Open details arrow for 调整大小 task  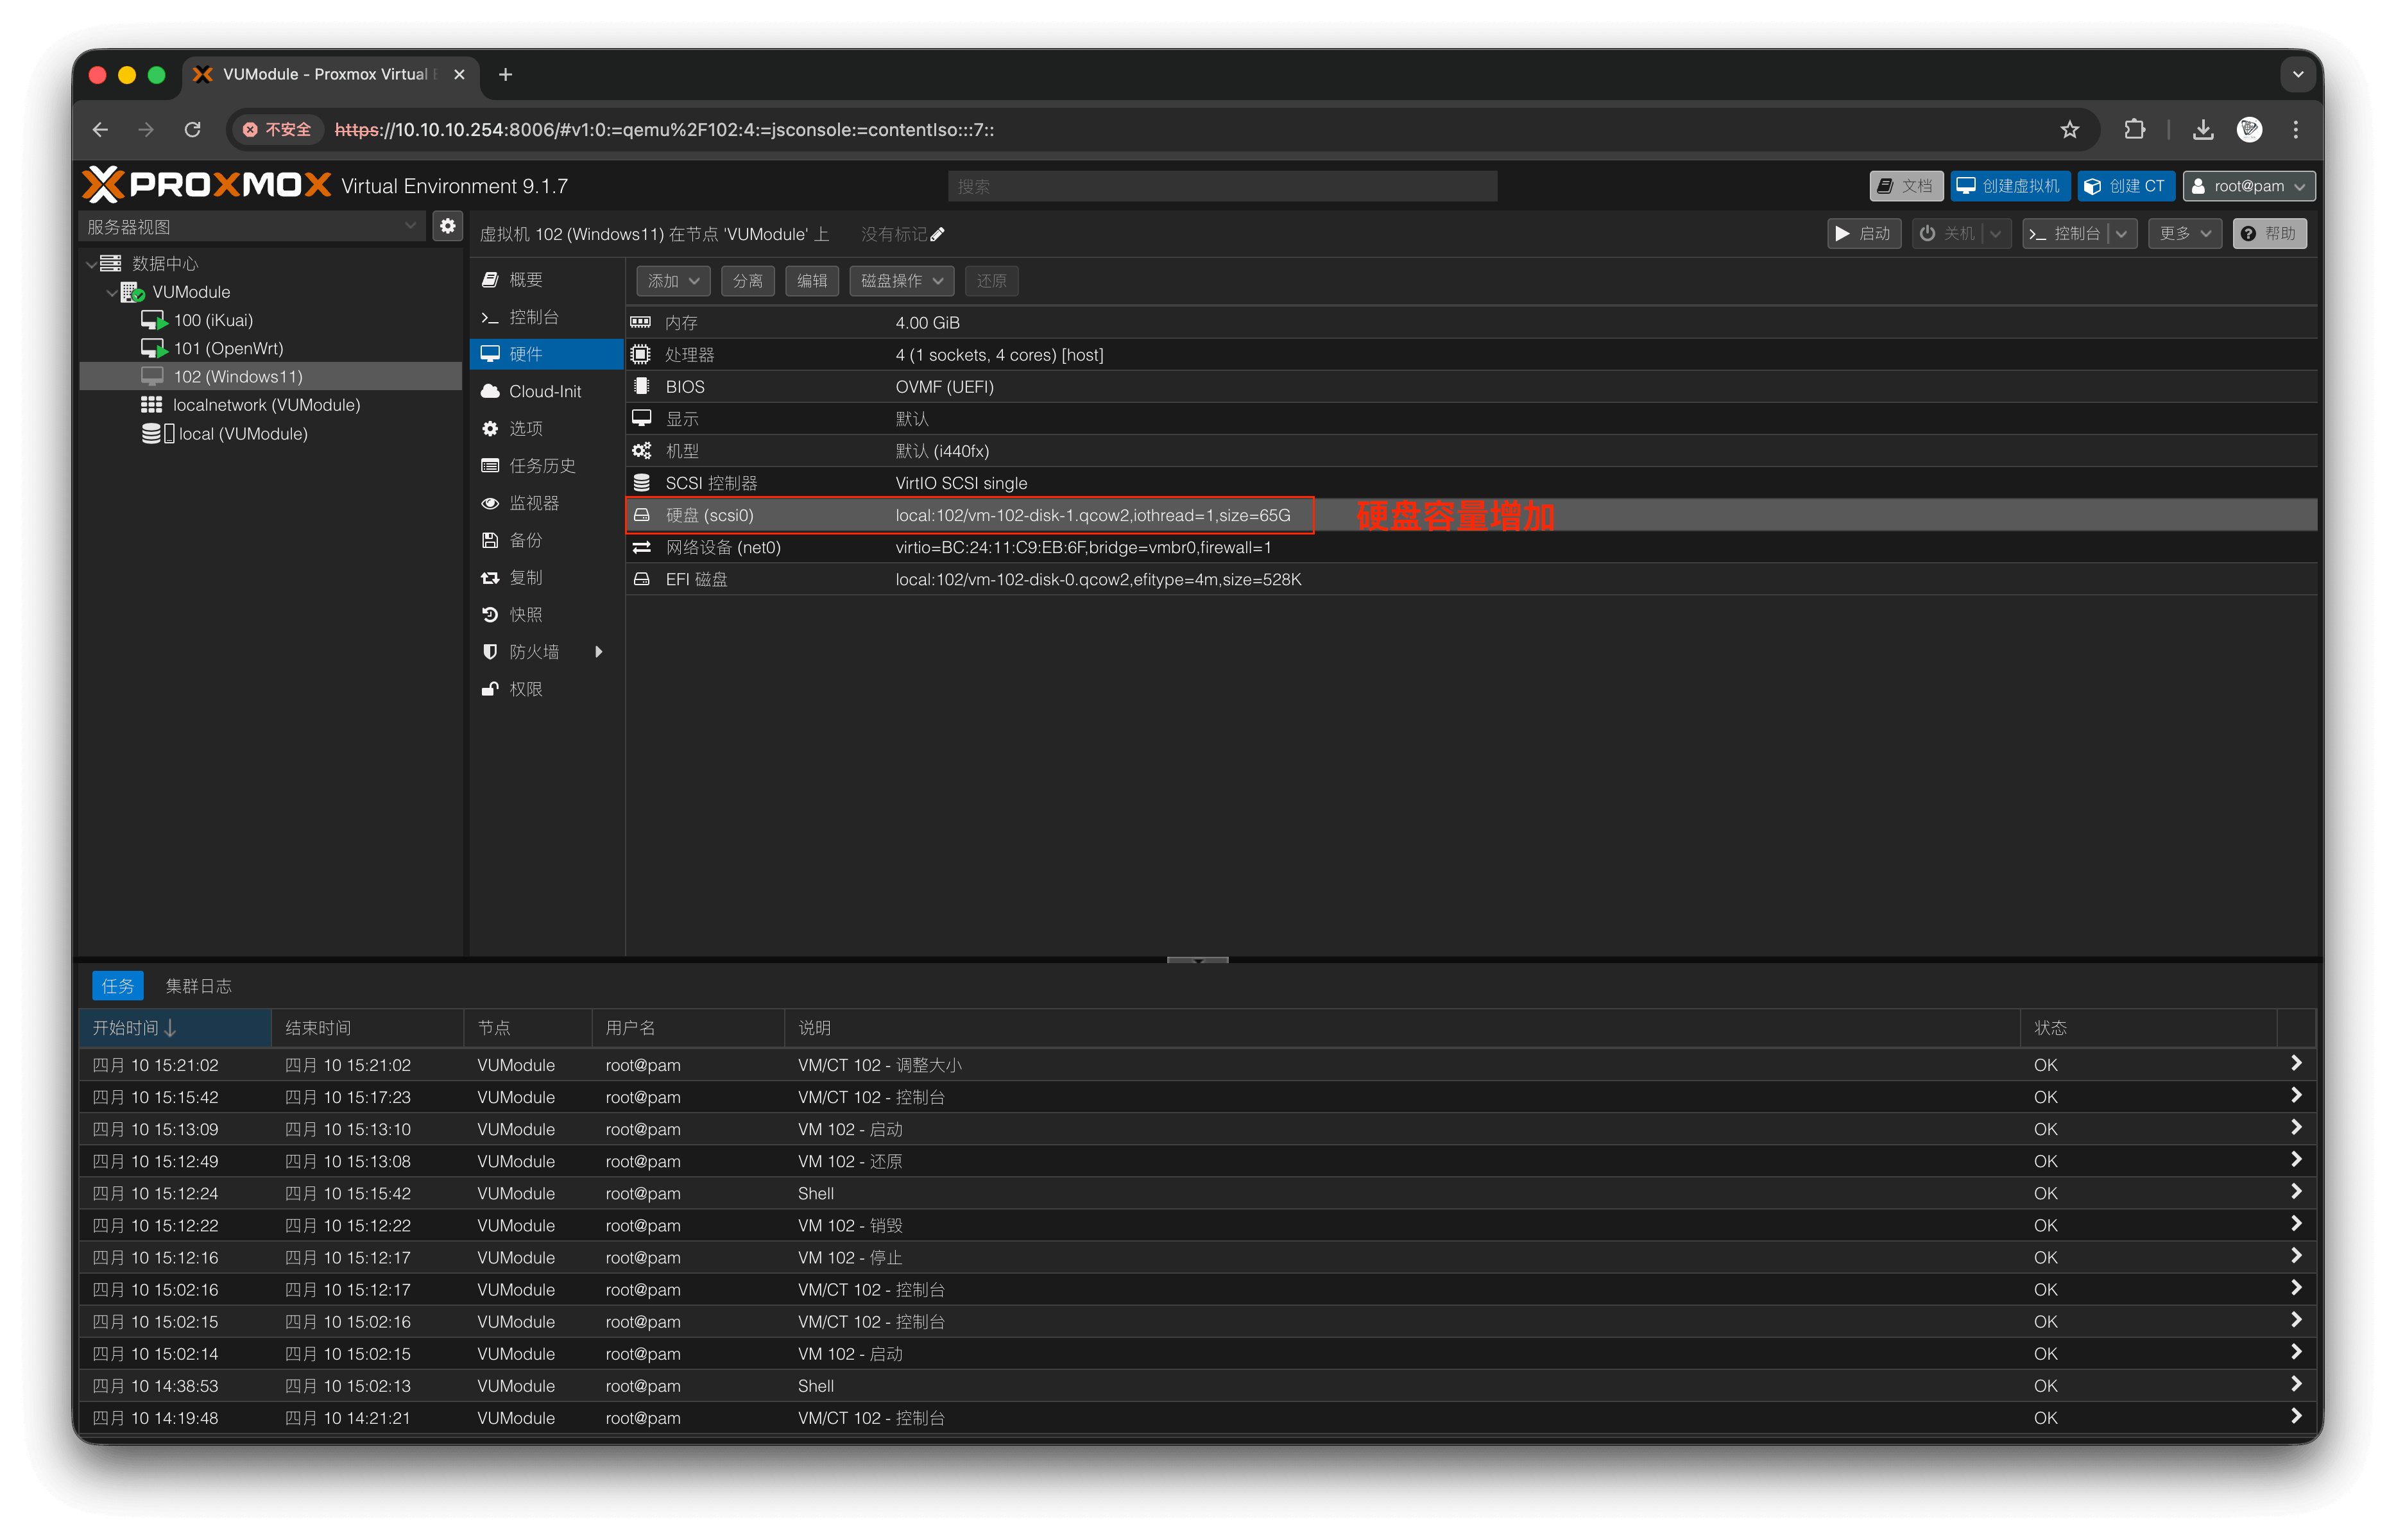click(2295, 1063)
